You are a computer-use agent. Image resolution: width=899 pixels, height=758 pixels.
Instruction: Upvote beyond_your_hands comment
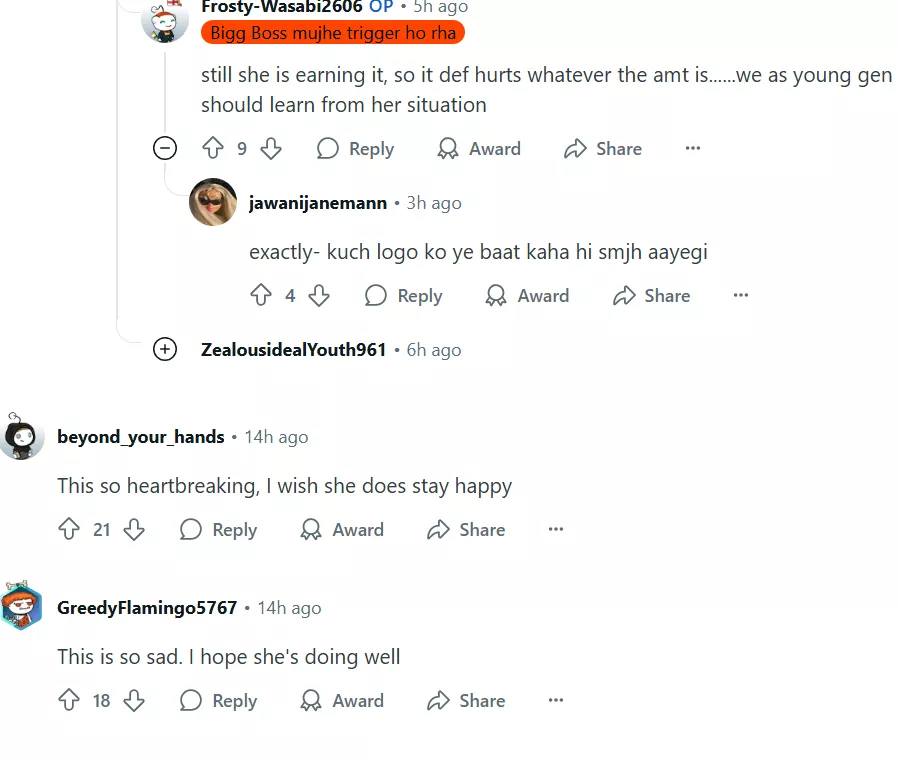click(x=69, y=530)
